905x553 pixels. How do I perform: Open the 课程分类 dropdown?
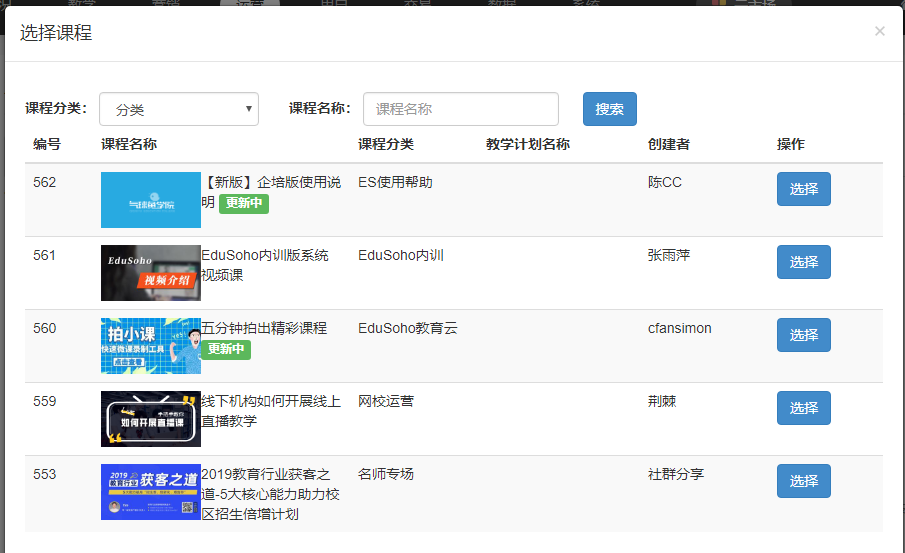point(179,109)
